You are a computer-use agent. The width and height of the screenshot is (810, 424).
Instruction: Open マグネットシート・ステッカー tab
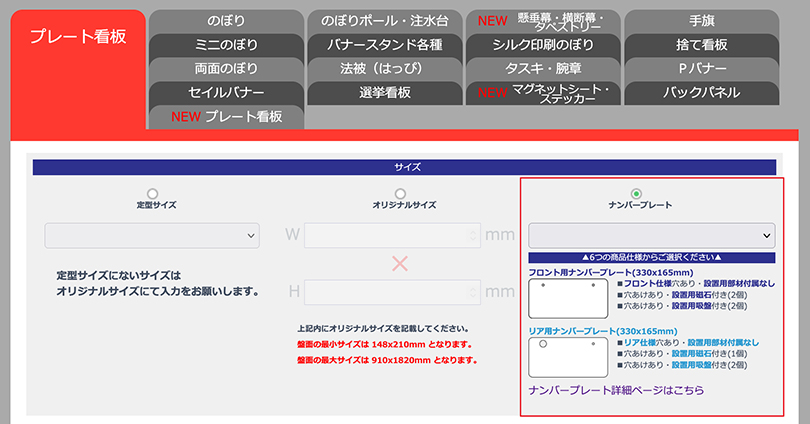543,93
